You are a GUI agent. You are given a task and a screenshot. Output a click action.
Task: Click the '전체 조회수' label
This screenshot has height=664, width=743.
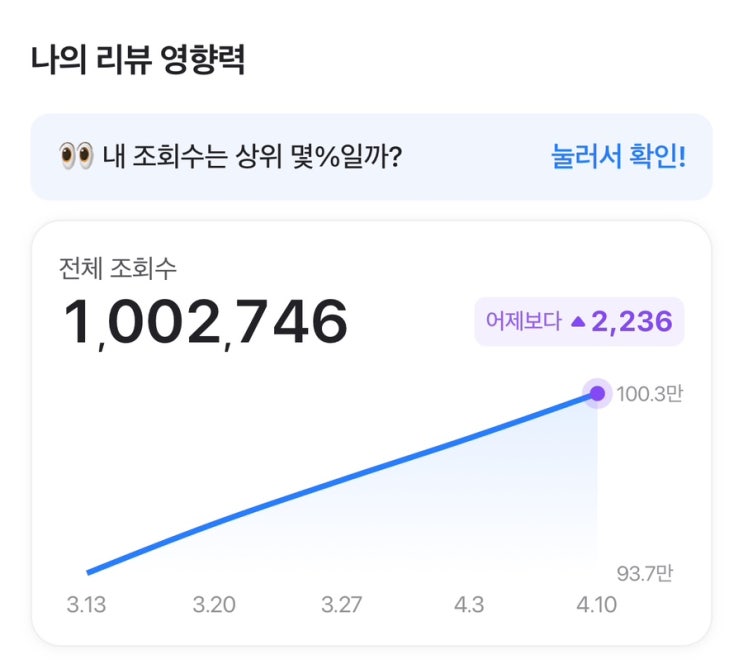pyautogui.click(x=118, y=267)
